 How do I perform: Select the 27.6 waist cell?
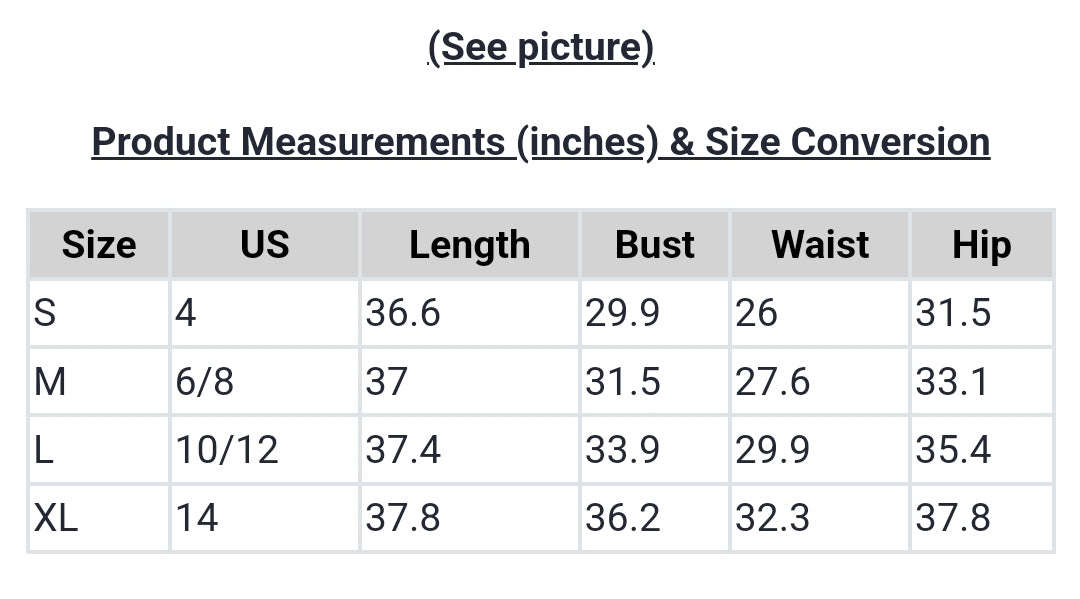[773, 382]
